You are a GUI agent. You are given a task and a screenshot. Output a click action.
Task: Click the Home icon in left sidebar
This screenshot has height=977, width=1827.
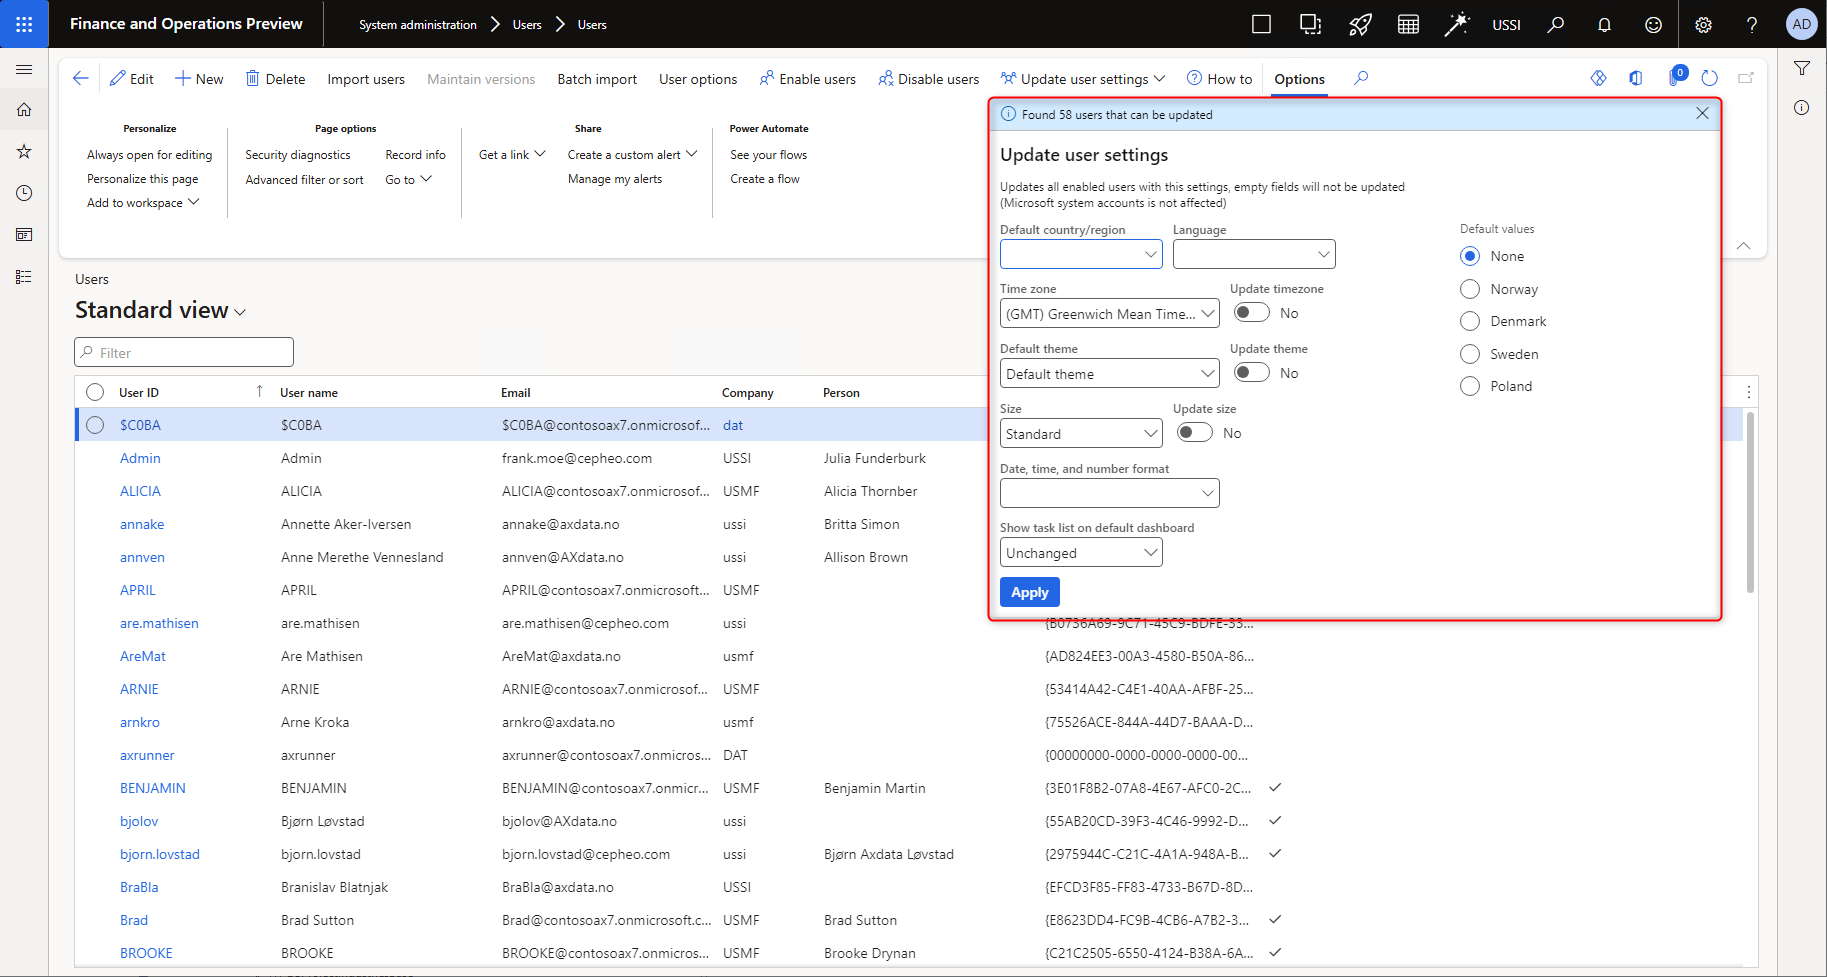(x=24, y=110)
